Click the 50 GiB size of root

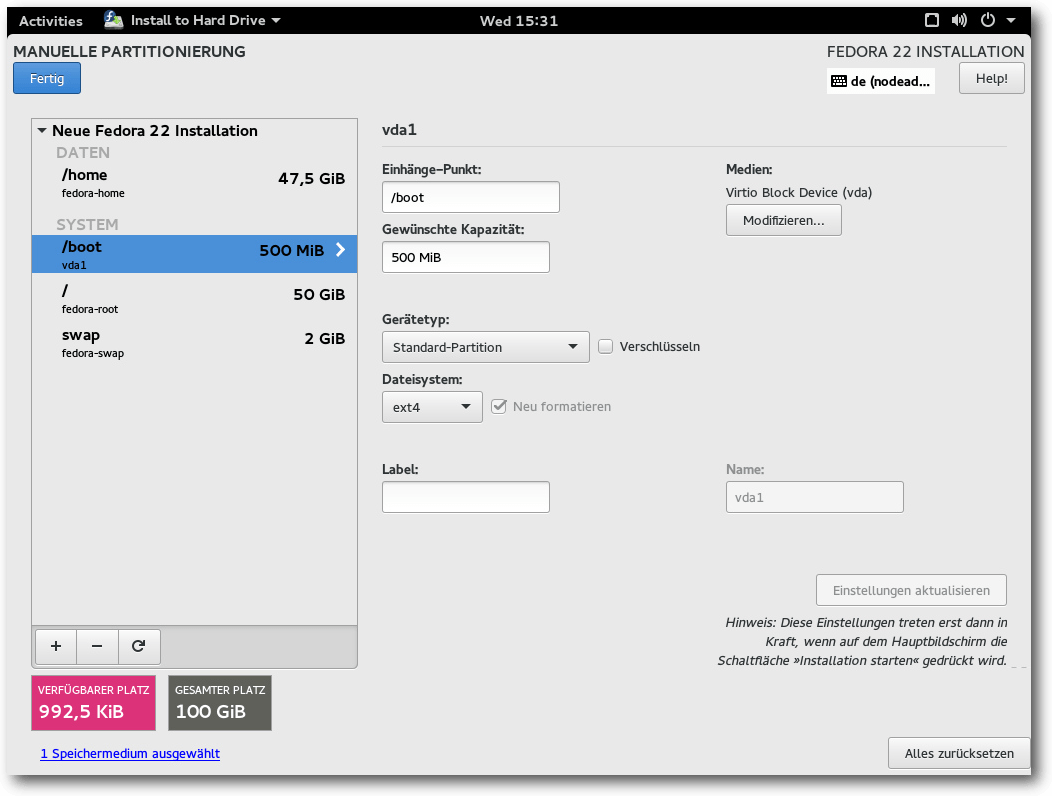pyautogui.click(x=319, y=295)
